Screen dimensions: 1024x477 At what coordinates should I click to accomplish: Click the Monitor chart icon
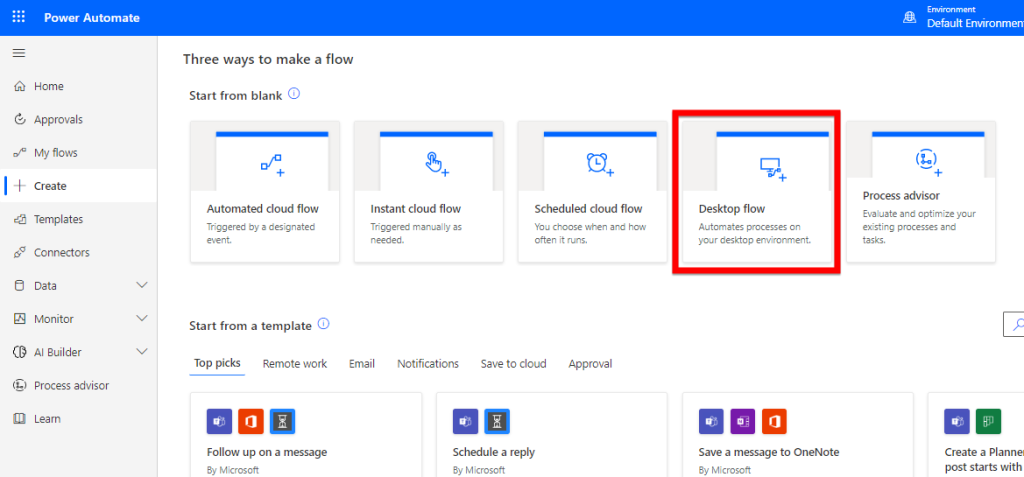click(20, 319)
